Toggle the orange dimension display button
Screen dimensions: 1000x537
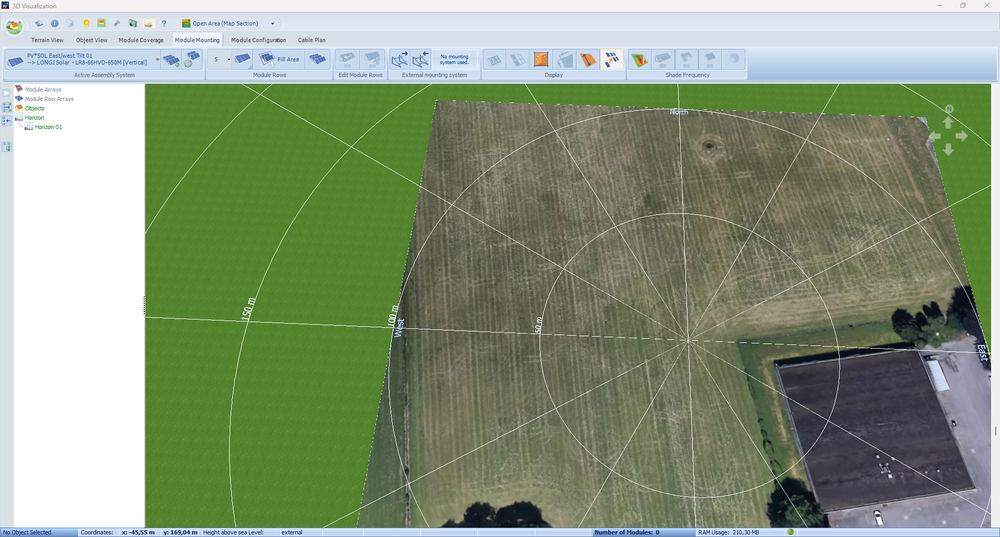coord(588,60)
